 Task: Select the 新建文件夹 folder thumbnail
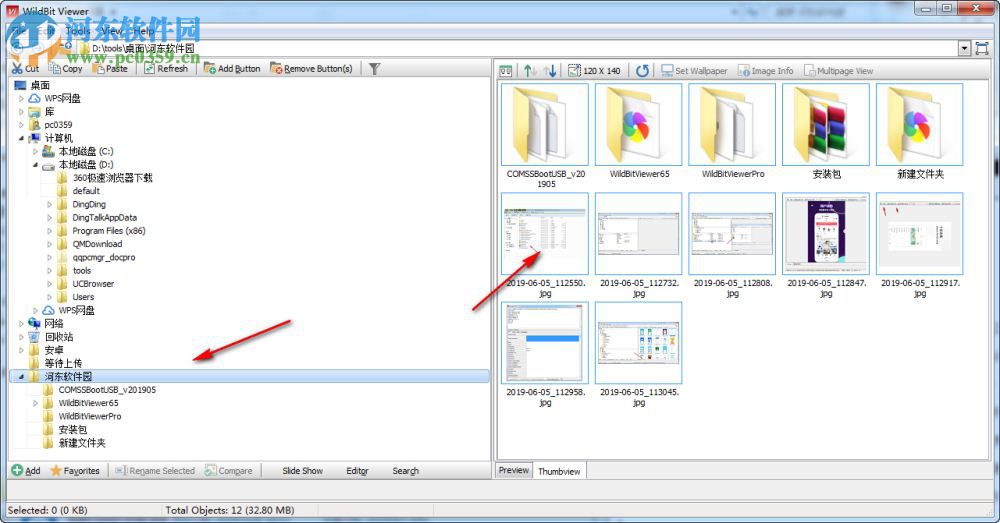(920, 125)
